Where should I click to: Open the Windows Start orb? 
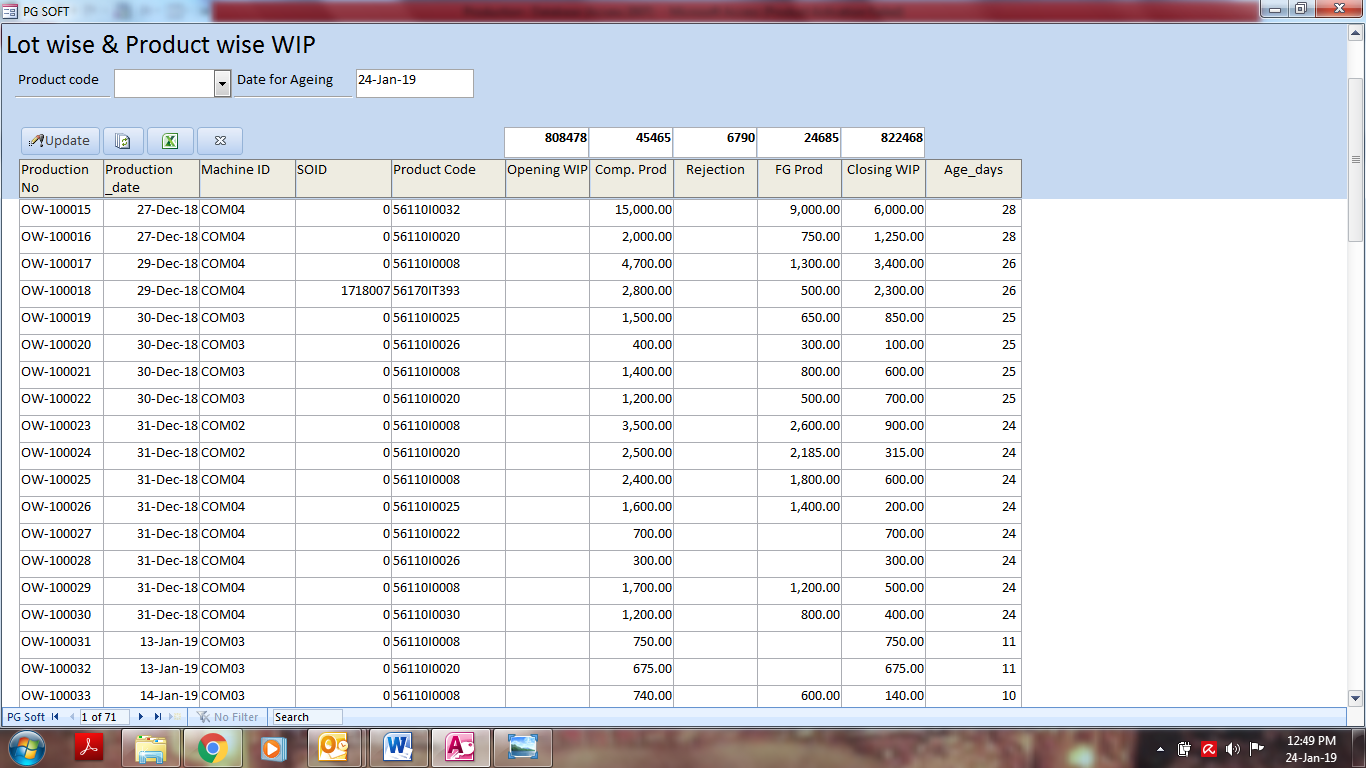[x=26, y=747]
